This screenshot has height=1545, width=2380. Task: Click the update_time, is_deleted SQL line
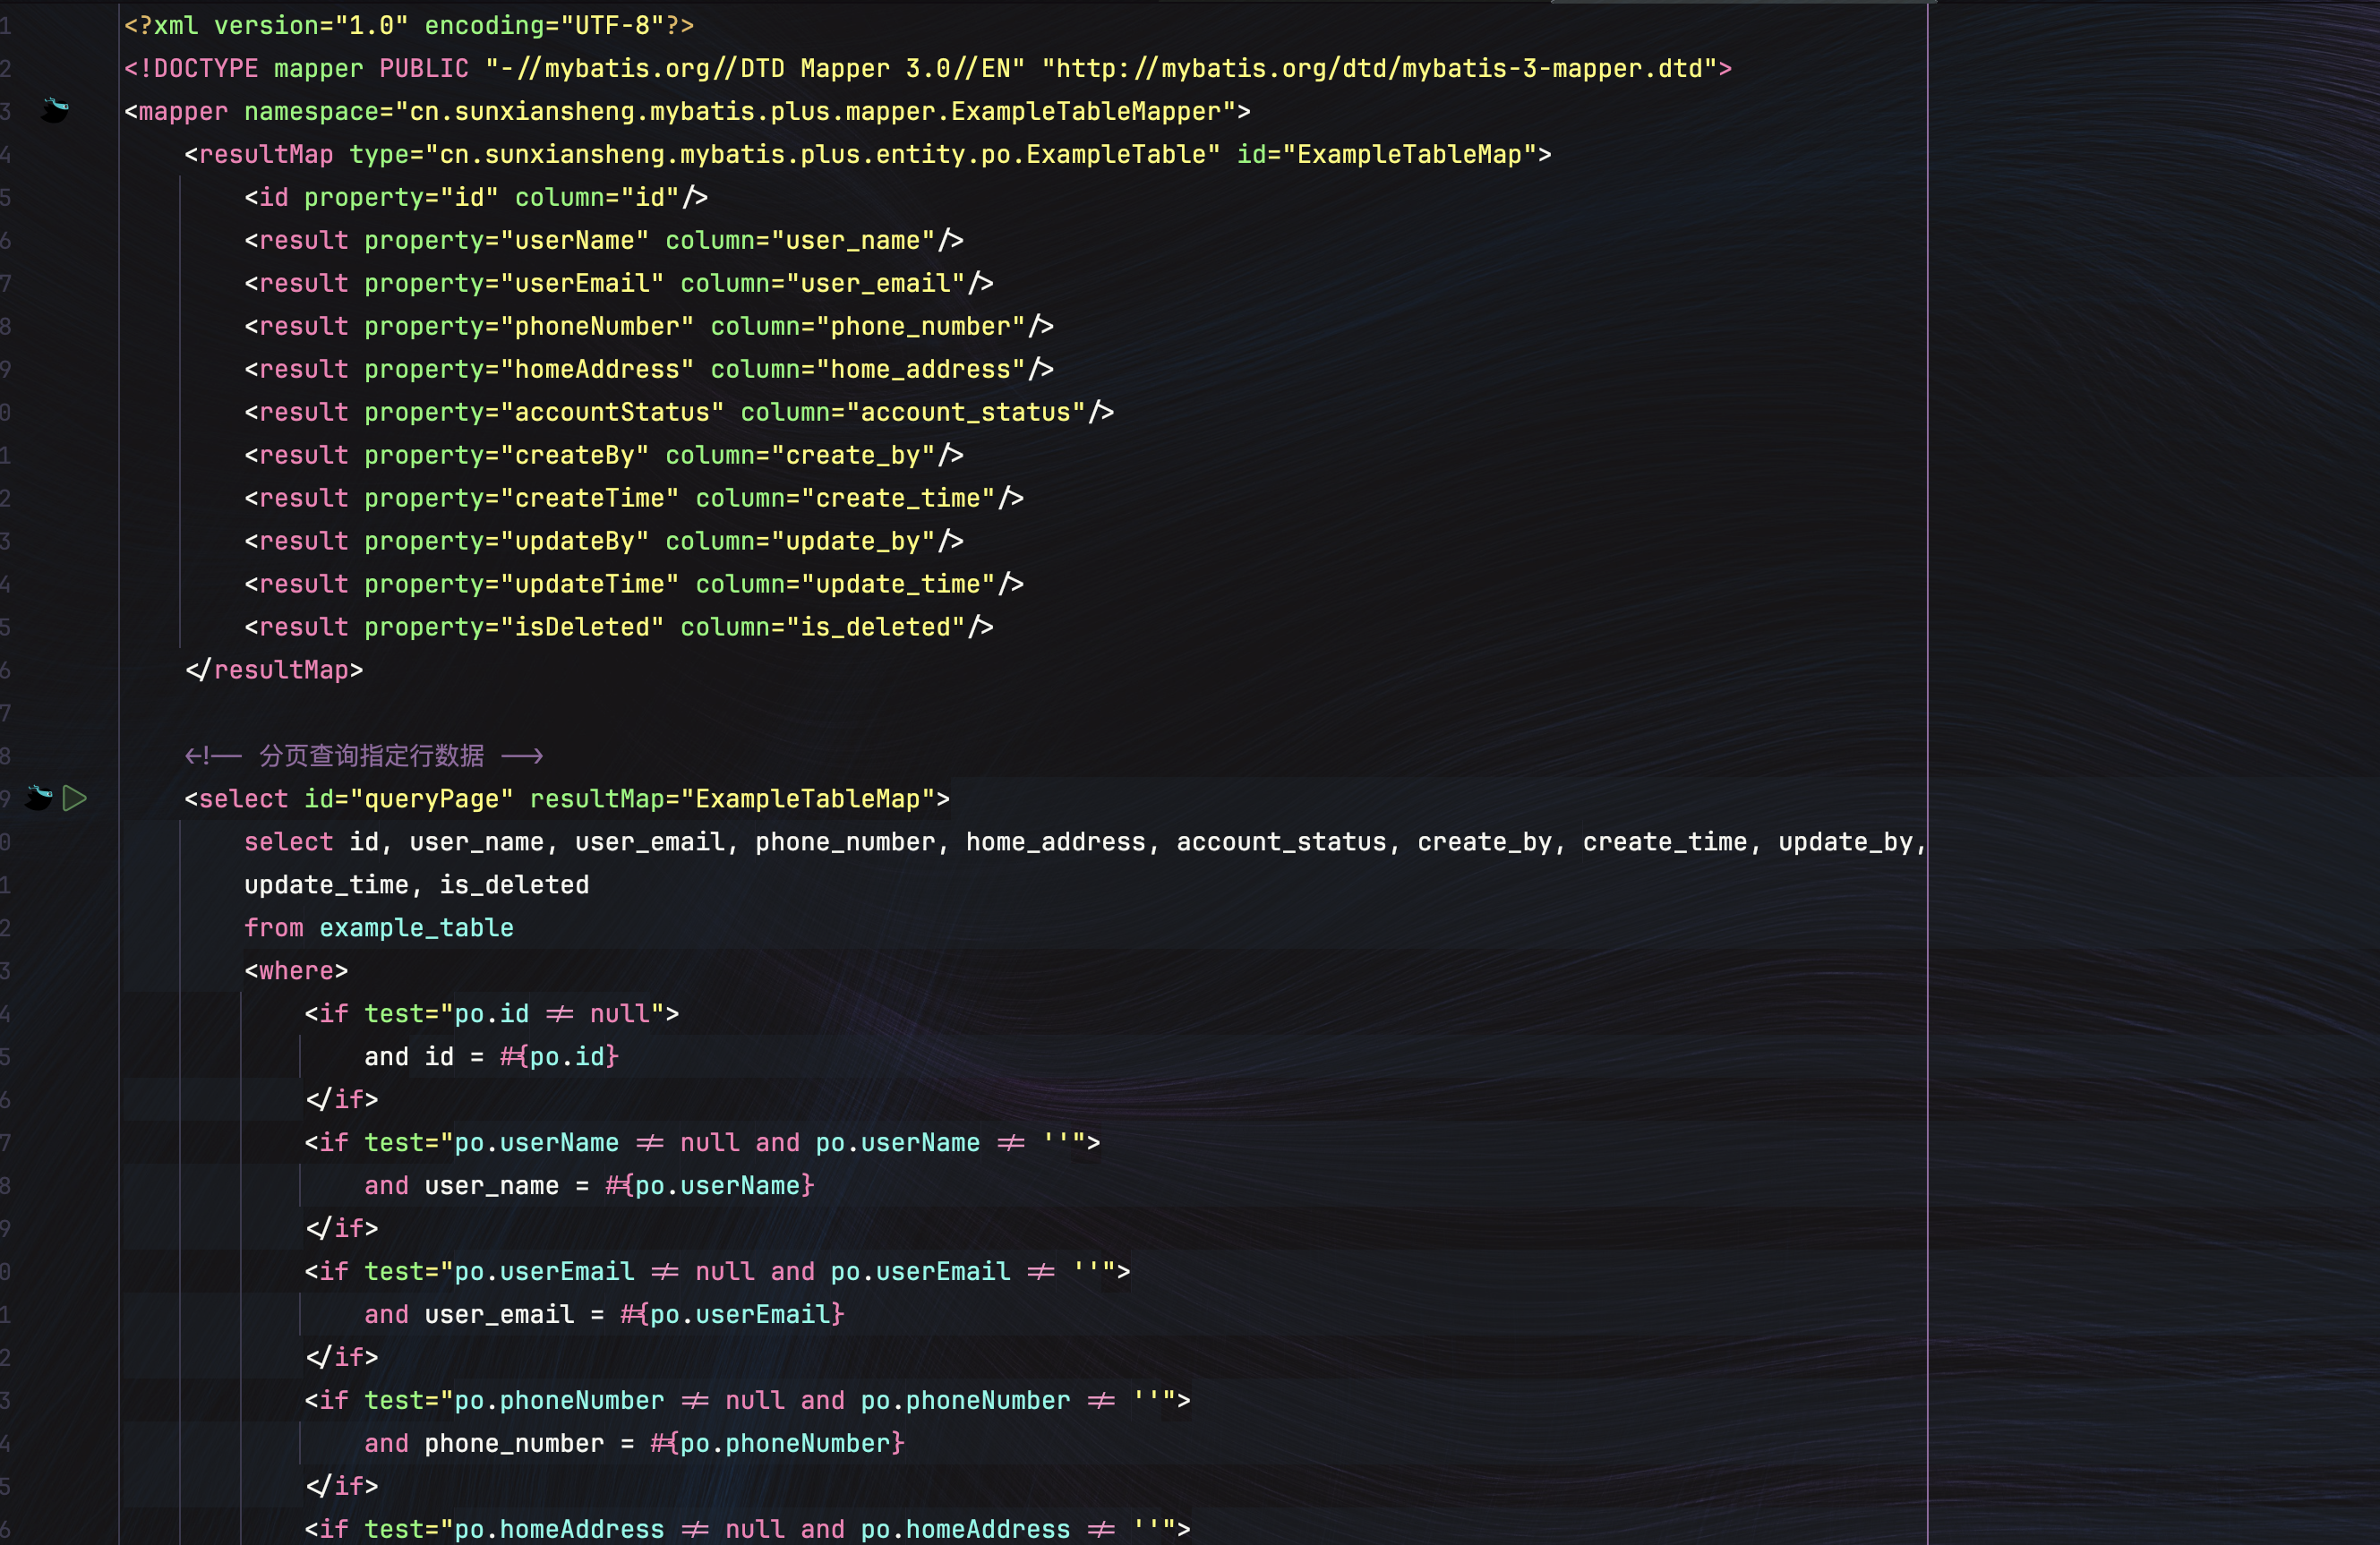click(417, 885)
